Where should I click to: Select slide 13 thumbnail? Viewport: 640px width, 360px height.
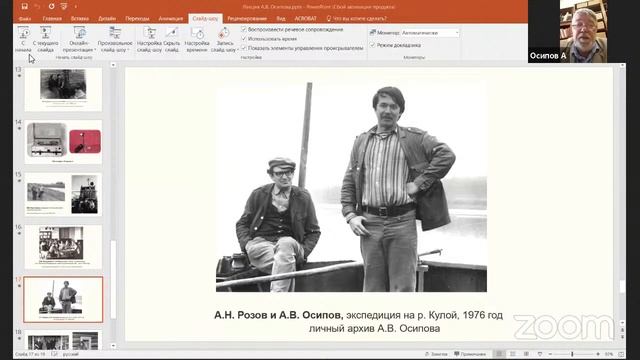(63, 89)
